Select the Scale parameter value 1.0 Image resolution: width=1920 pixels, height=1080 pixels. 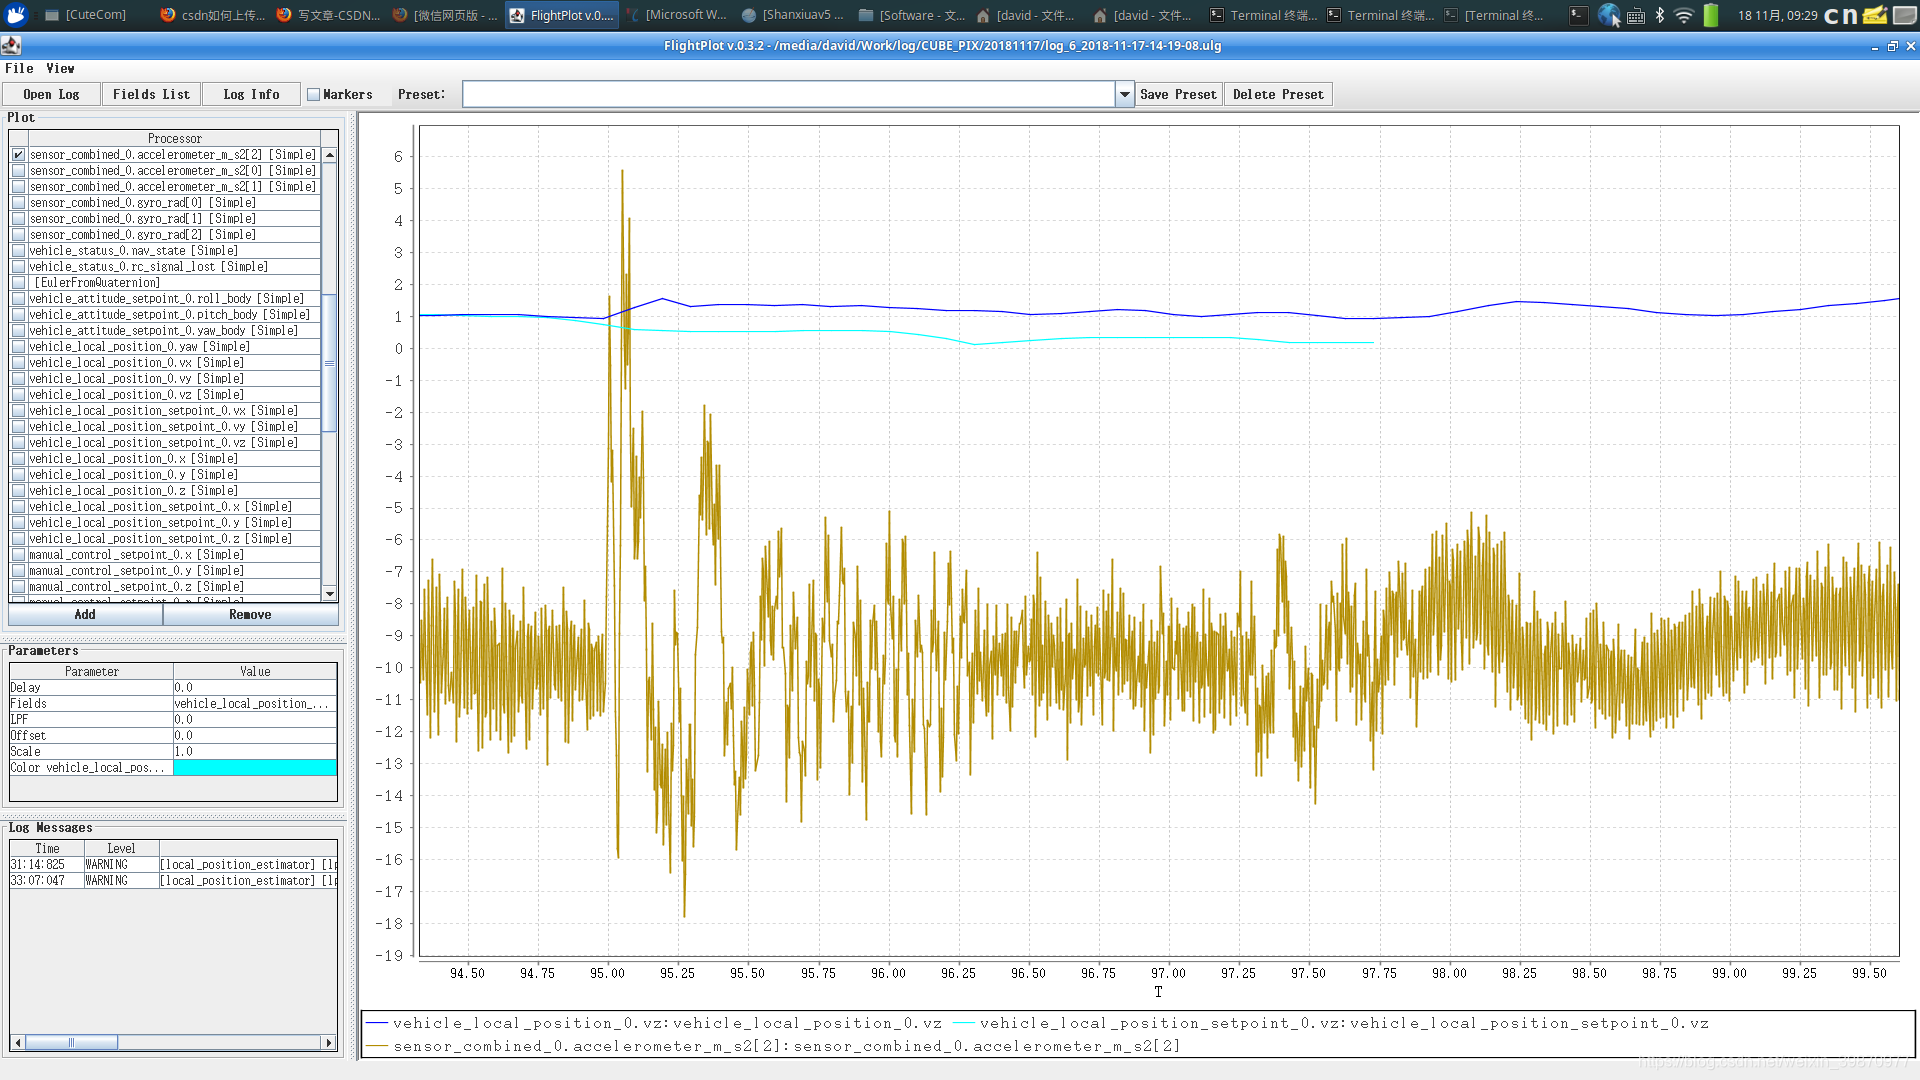point(255,752)
